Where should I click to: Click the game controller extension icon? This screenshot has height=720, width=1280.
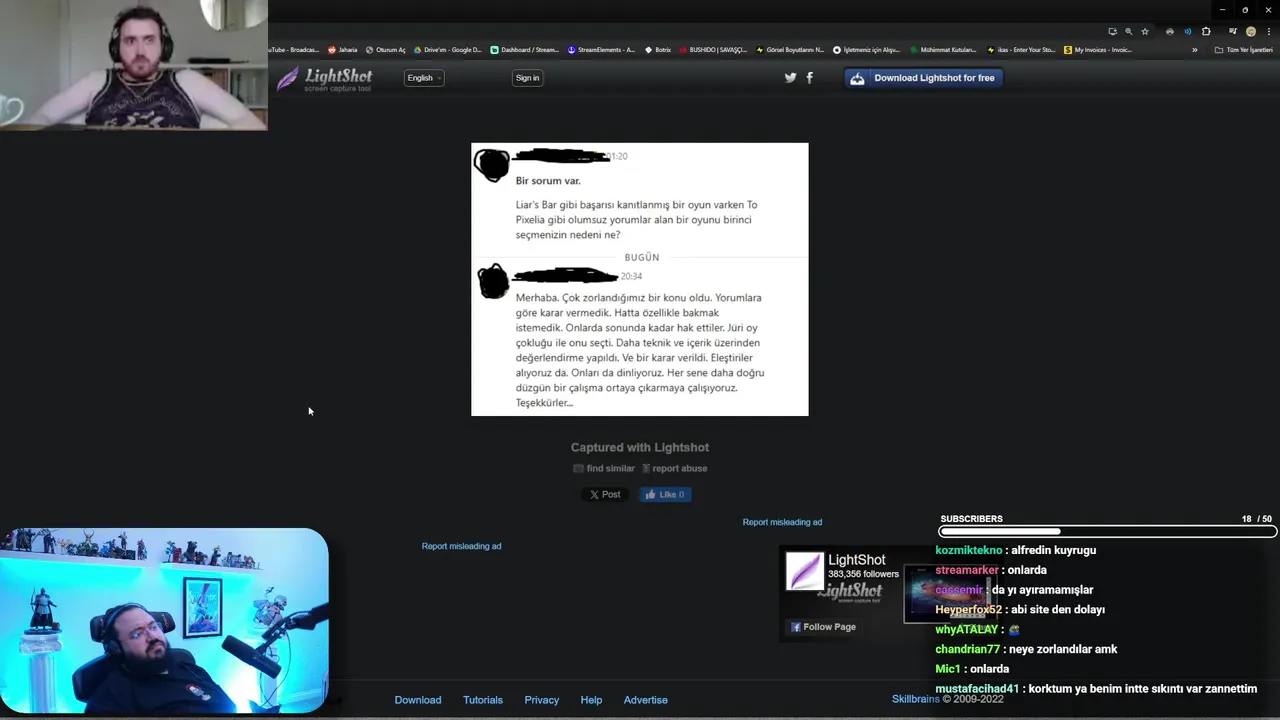(1170, 32)
